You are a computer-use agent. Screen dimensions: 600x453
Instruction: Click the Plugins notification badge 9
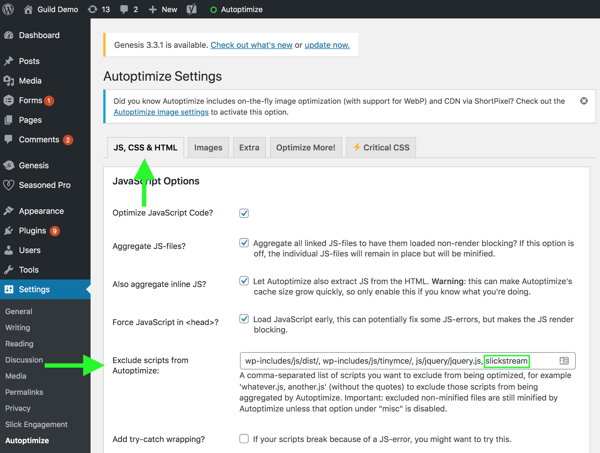55,231
